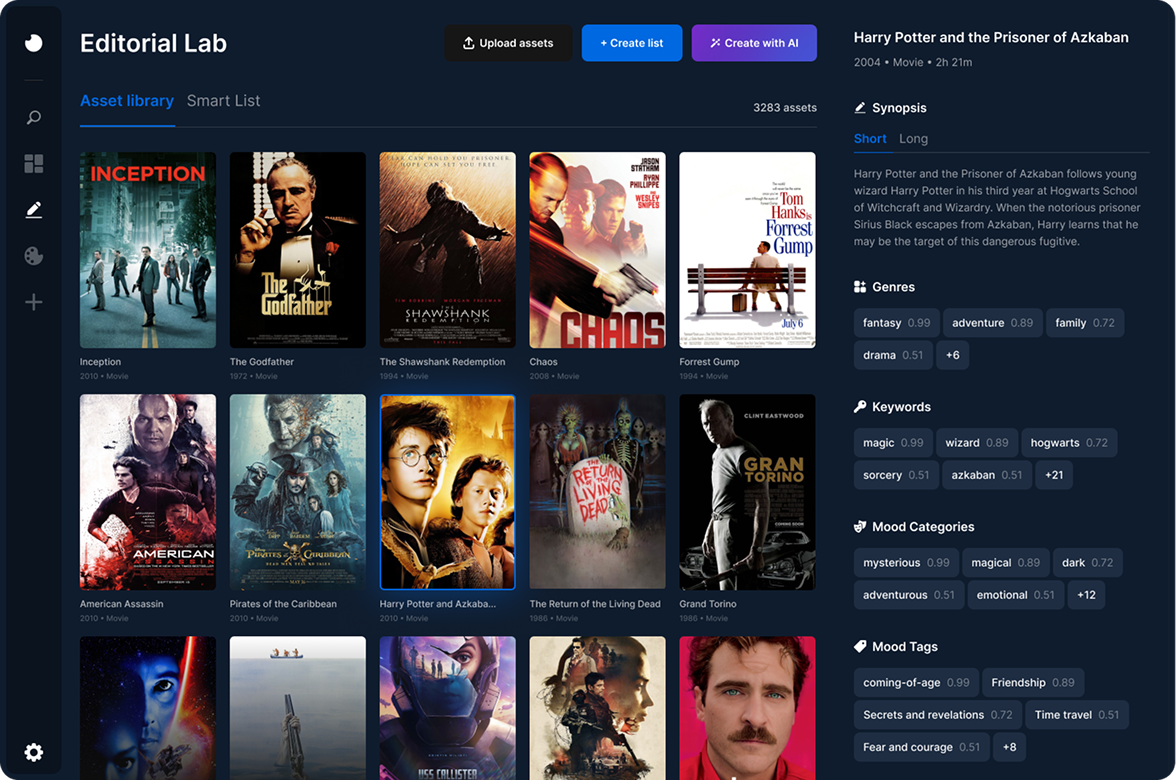
Task: Click the Pirates of the Caribbean title text
Action: point(283,604)
